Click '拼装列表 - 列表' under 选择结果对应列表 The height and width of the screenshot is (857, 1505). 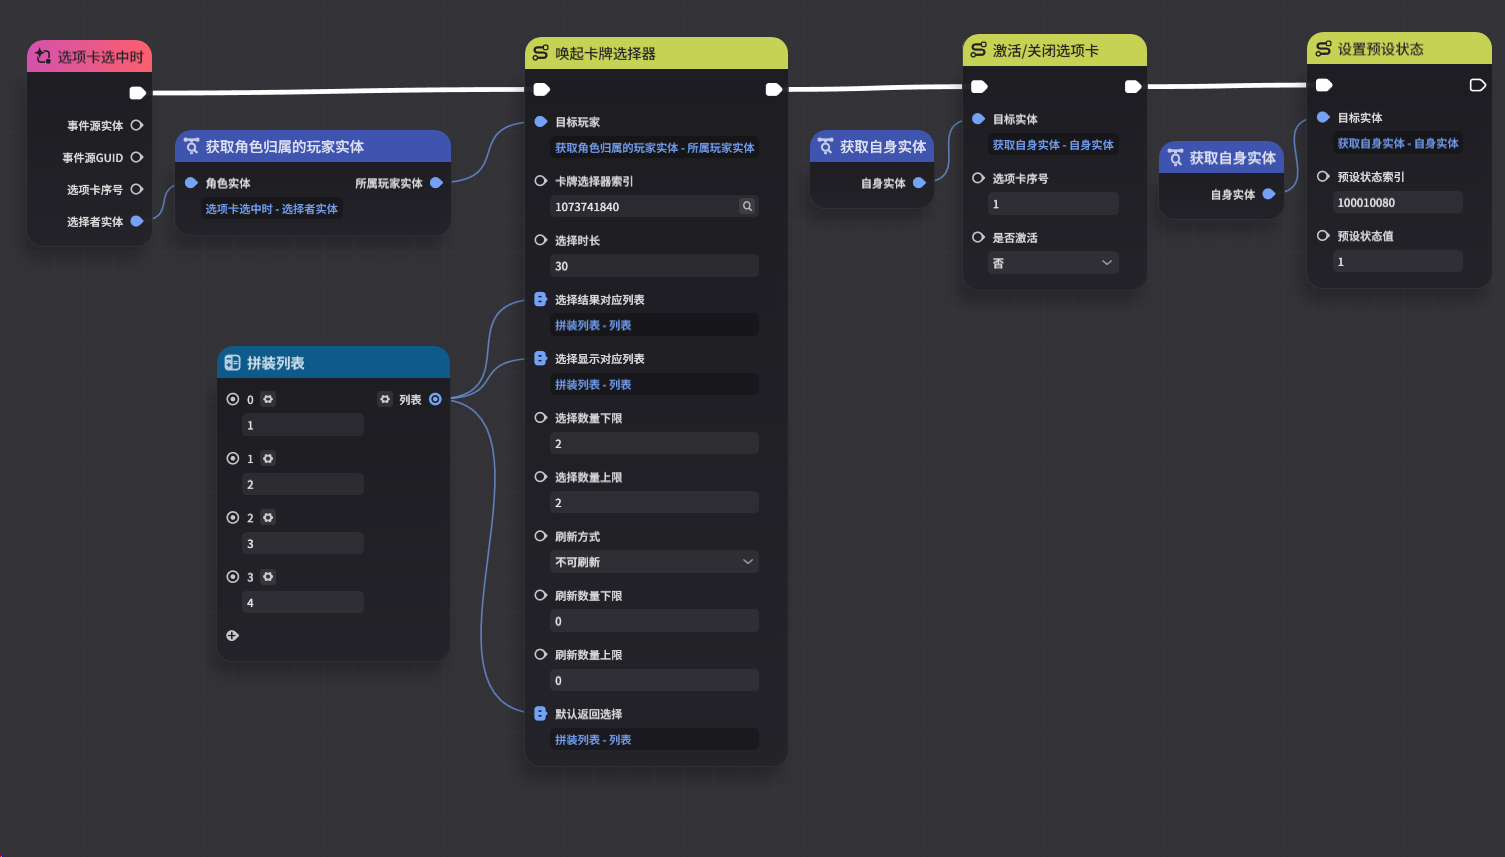coord(593,325)
